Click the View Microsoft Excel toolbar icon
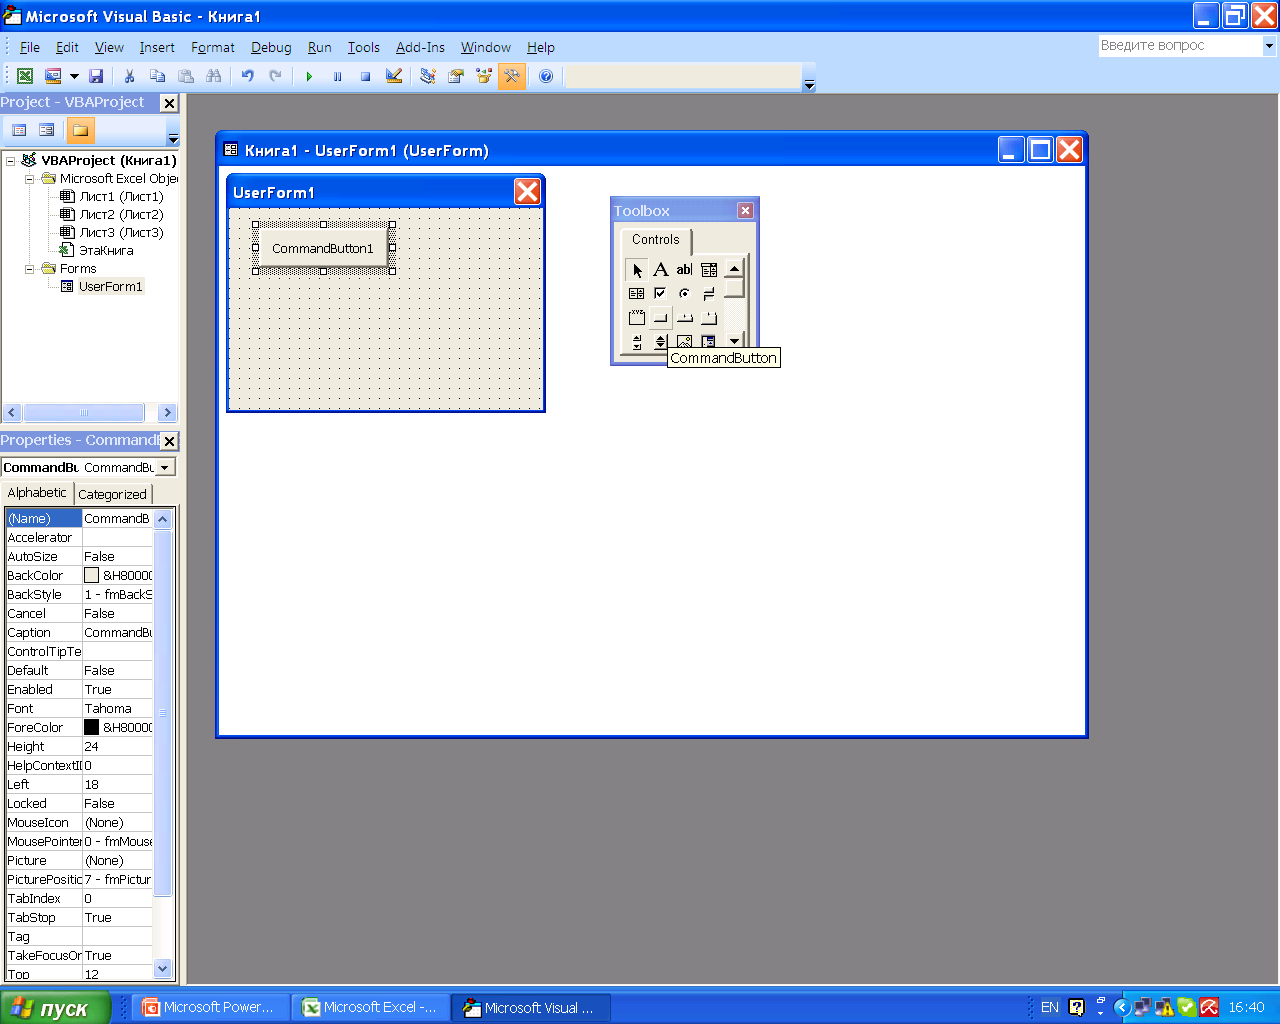Screen dimensions: 1280x1024 click(25, 76)
